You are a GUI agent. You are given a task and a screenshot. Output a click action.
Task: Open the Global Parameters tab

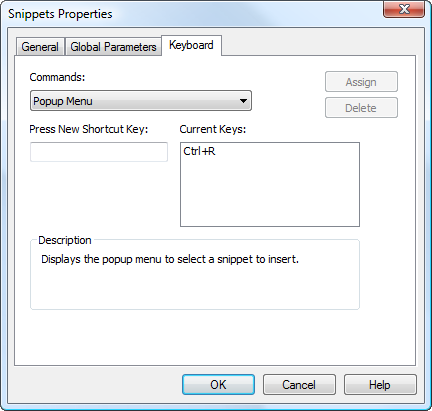point(113,47)
